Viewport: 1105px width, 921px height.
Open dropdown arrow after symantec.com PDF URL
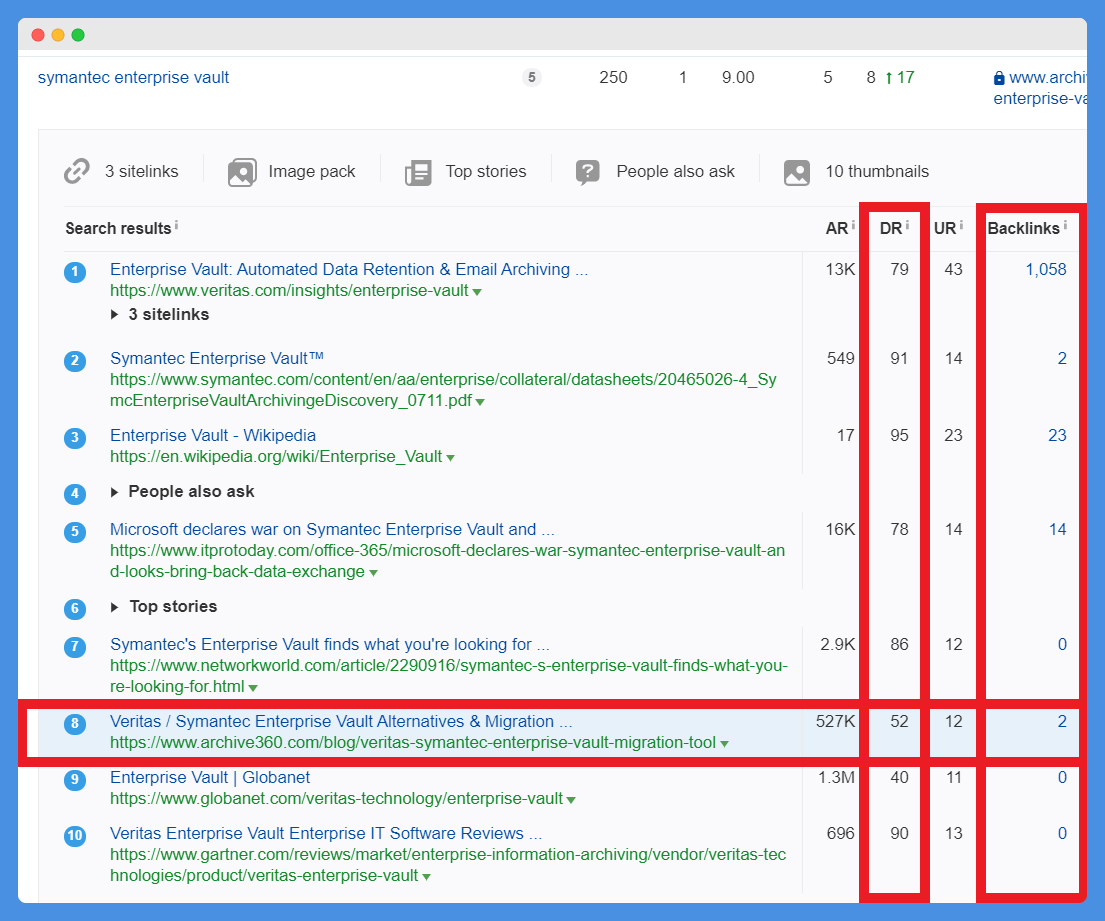click(x=480, y=402)
